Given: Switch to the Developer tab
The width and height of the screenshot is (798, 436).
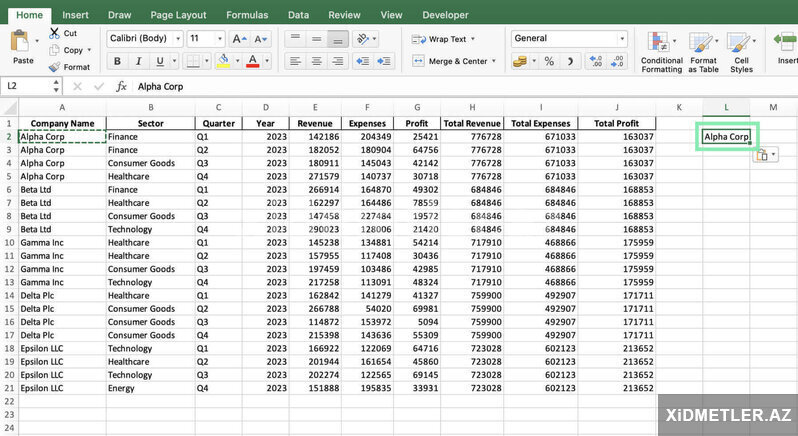Looking at the screenshot, I should click(445, 15).
